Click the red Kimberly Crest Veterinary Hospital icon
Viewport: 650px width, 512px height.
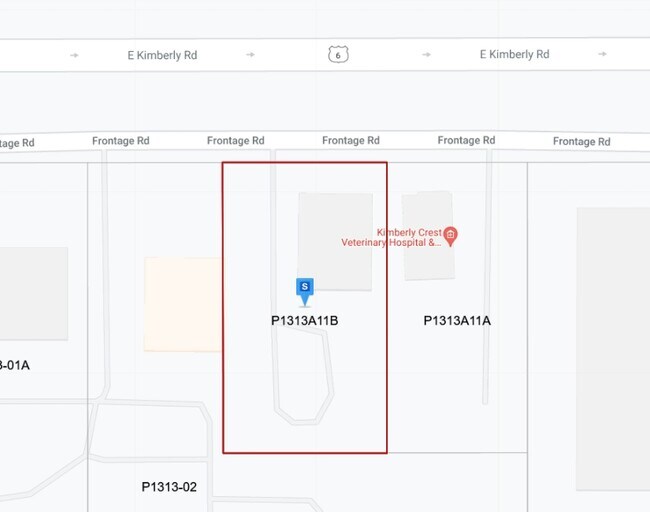click(x=450, y=236)
